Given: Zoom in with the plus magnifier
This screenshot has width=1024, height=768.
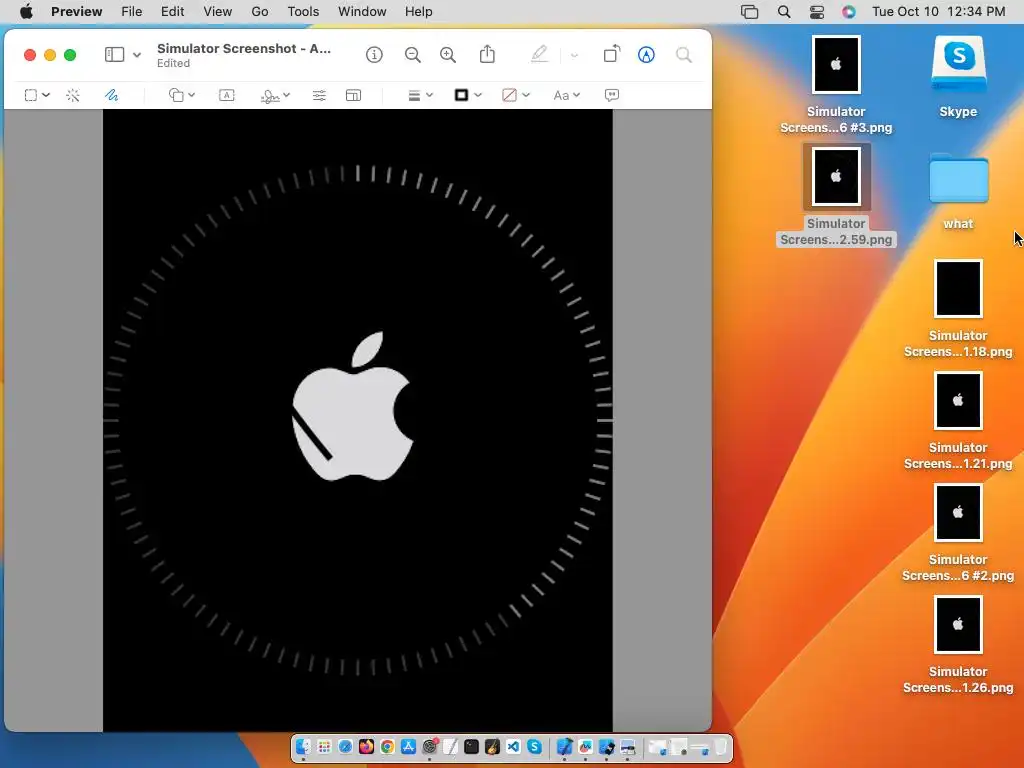Looking at the screenshot, I should tap(448, 55).
